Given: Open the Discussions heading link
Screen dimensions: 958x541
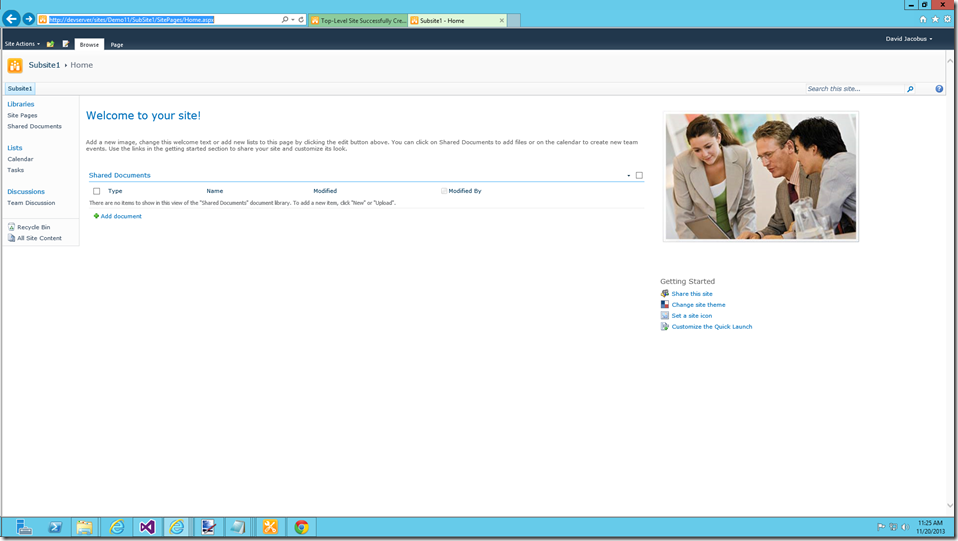Looking at the screenshot, I should (26, 191).
